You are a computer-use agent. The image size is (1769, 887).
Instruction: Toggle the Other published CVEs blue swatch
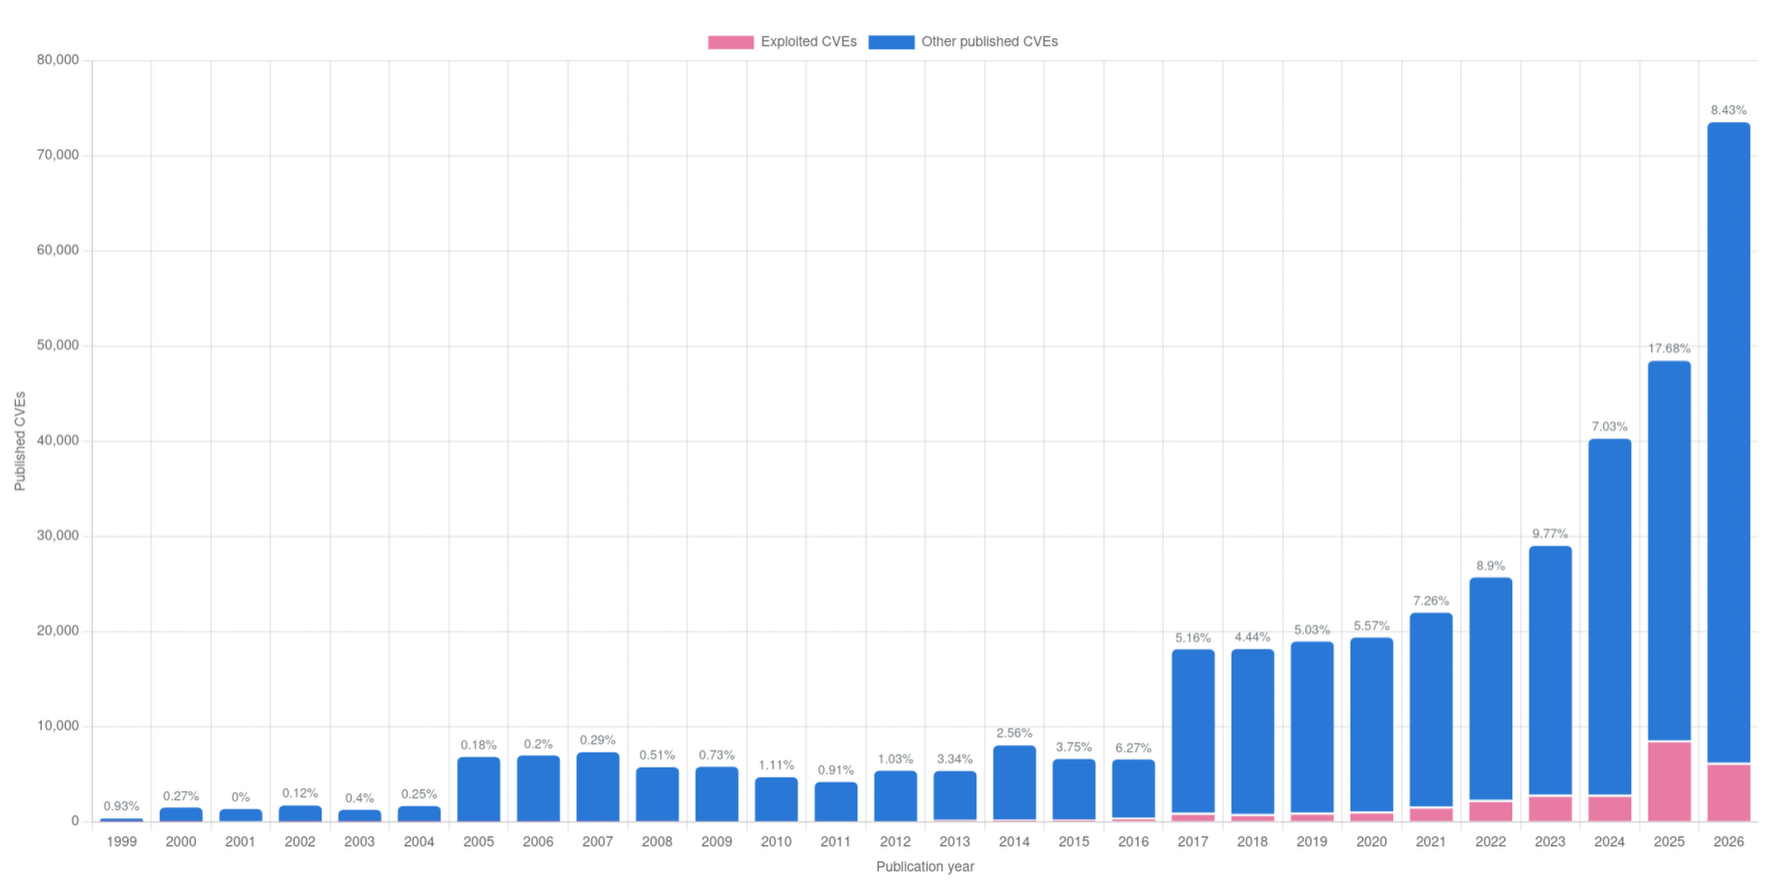[891, 42]
